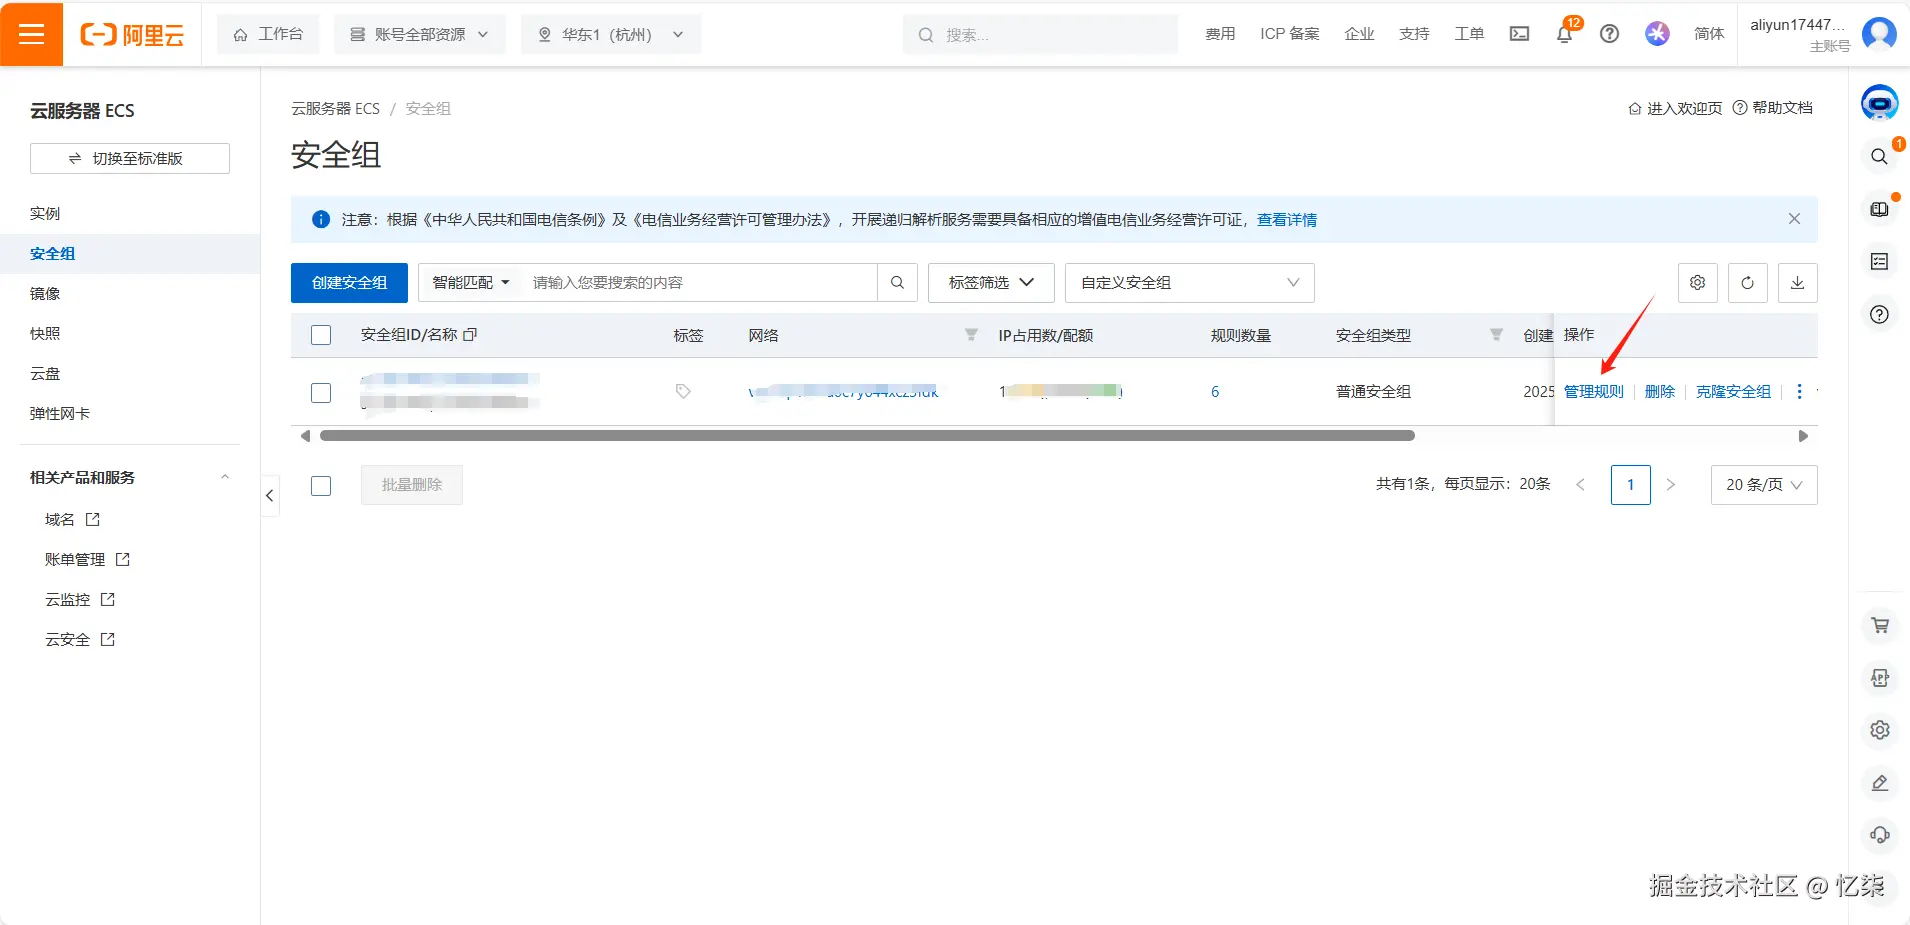Open the 20 条/页 page size dropdown
The height and width of the screenshot is (925, 1910).
click(1764, 485)
